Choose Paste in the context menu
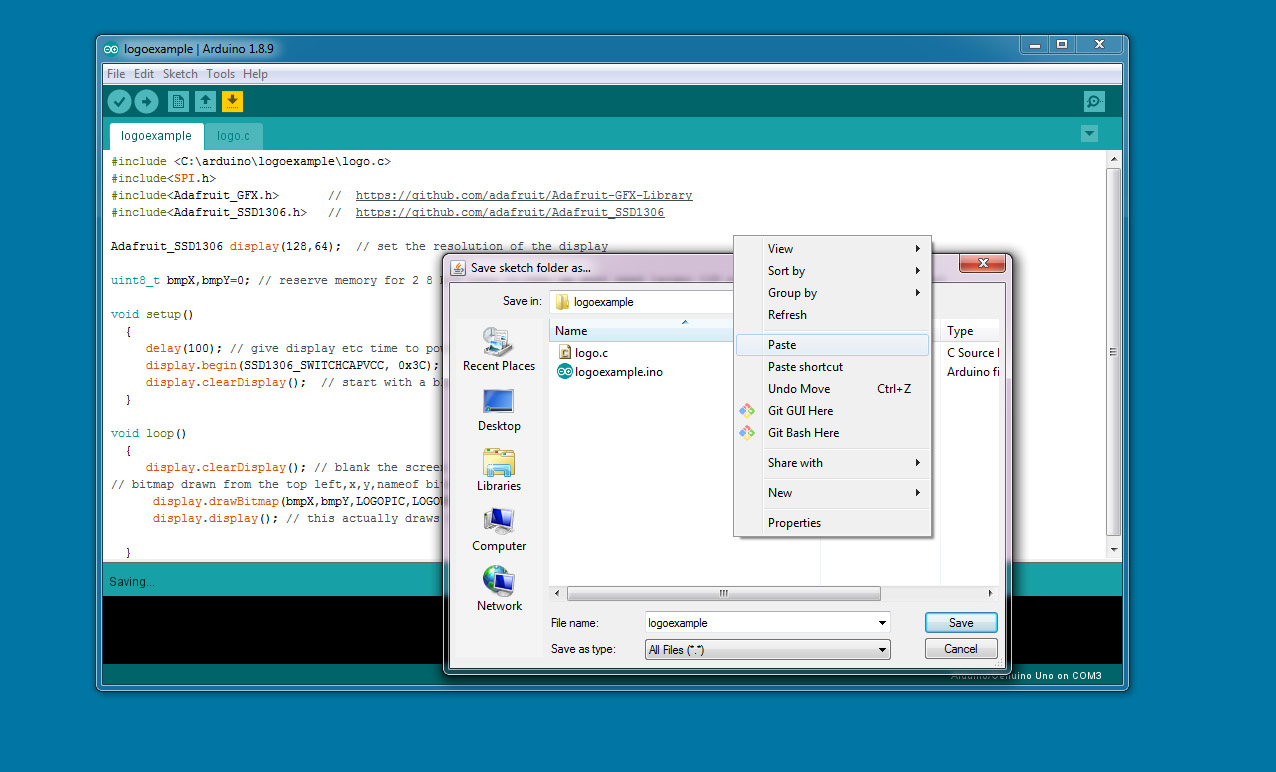The image size is (1276, 772). coord(833,345)
